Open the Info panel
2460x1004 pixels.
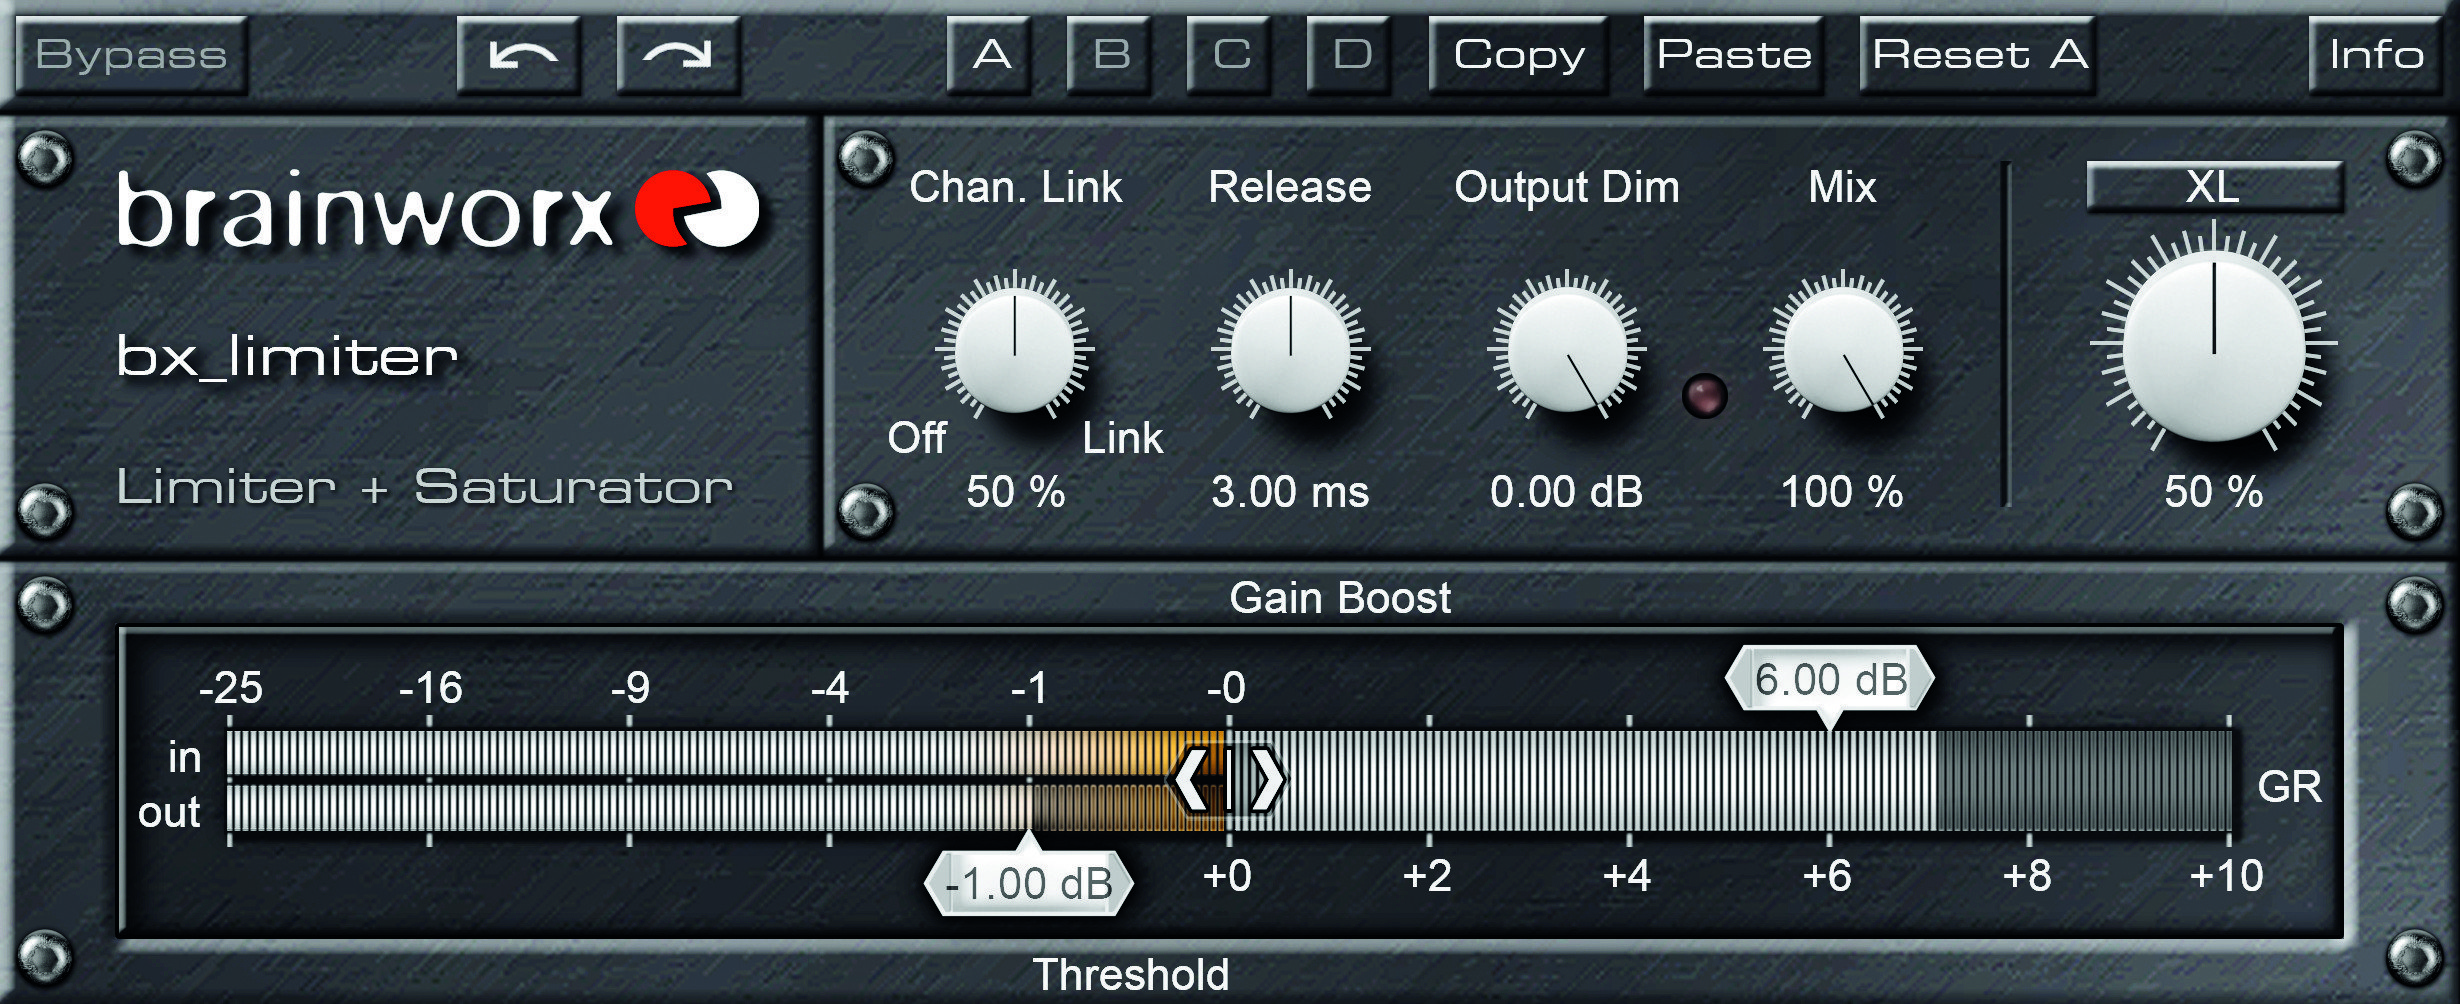(x=2376, y=55)
